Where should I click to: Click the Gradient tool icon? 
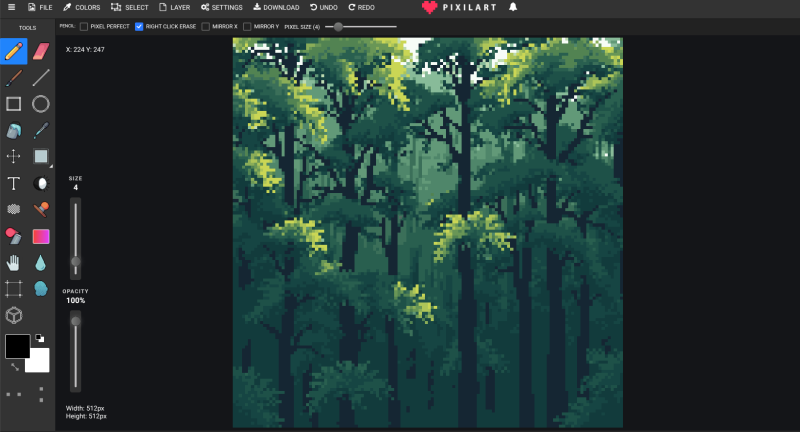[x=41, y=236]
